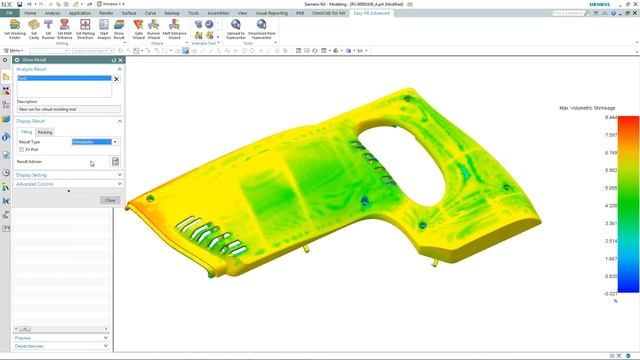This screenshot has width=640, height=360.
Task: Click the Undo arrow icon
Action: [x=29, y=4]
